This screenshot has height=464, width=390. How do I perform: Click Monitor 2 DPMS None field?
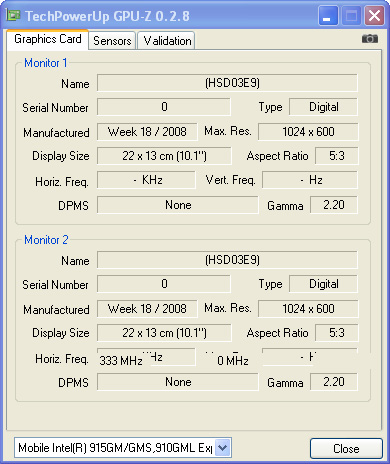pyautogui.click(x=178, y=382)
